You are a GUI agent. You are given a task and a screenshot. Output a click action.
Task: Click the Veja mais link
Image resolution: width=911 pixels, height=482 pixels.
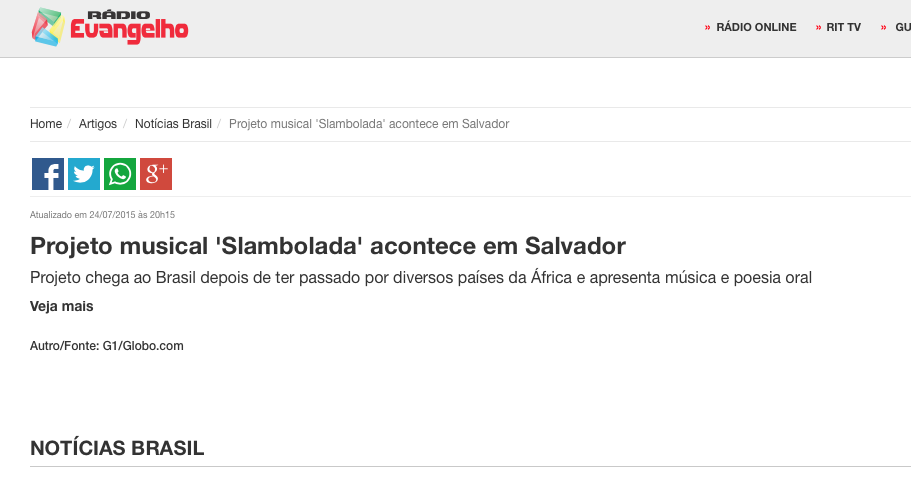pos(62,306)
